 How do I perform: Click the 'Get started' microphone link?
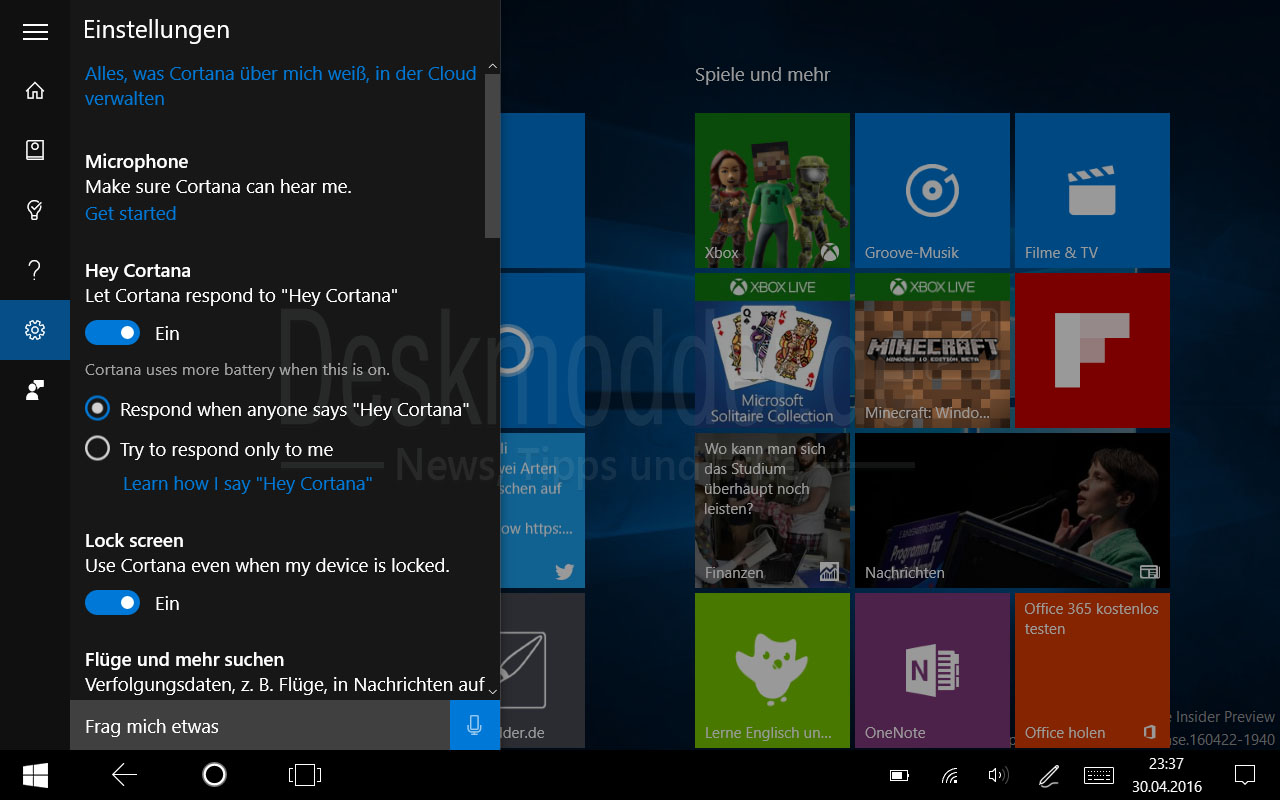coord(130,213)
